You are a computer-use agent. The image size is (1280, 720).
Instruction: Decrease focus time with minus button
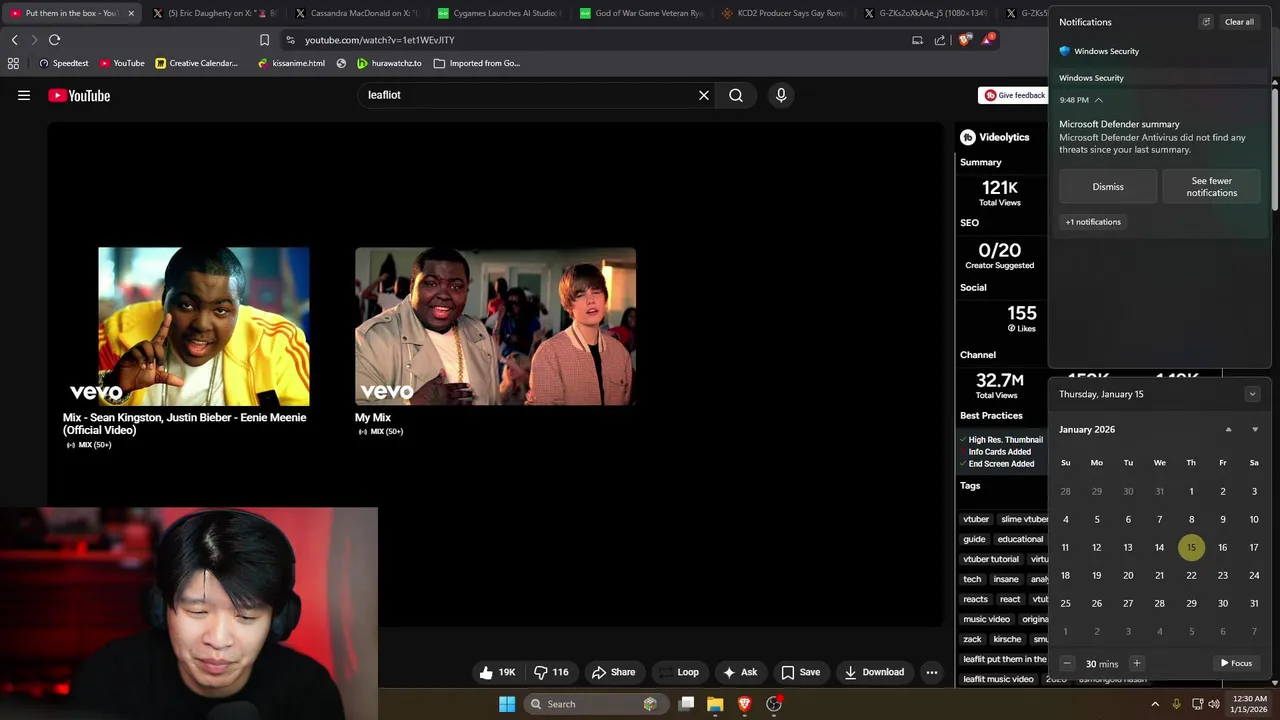click(1067, 663)
